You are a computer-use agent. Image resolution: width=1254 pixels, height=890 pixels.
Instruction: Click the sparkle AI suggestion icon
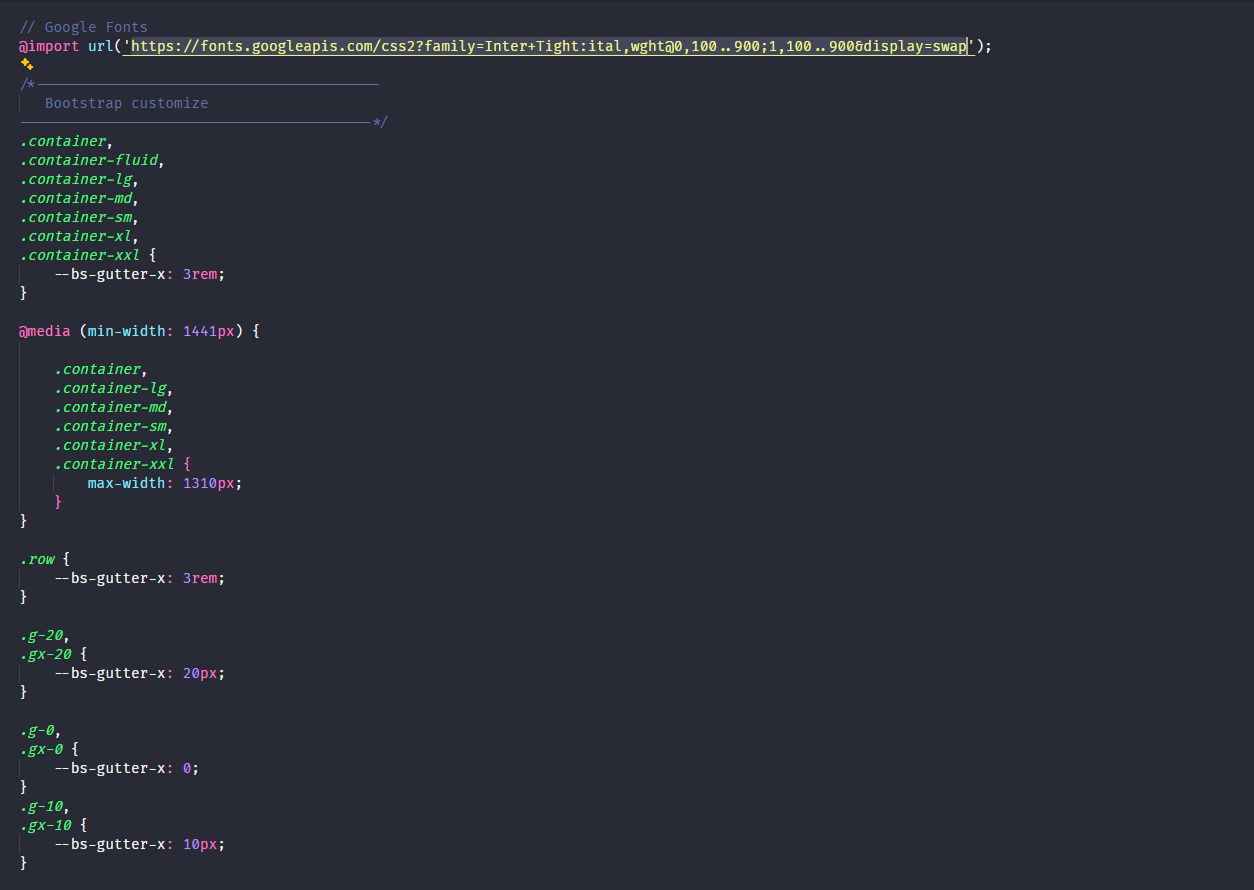click(26, 63)
